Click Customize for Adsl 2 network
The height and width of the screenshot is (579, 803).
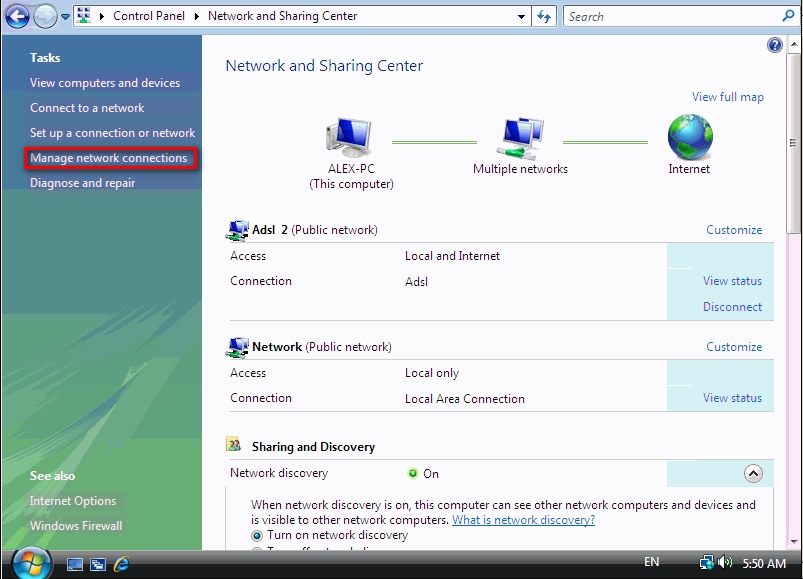pos(734,230)
